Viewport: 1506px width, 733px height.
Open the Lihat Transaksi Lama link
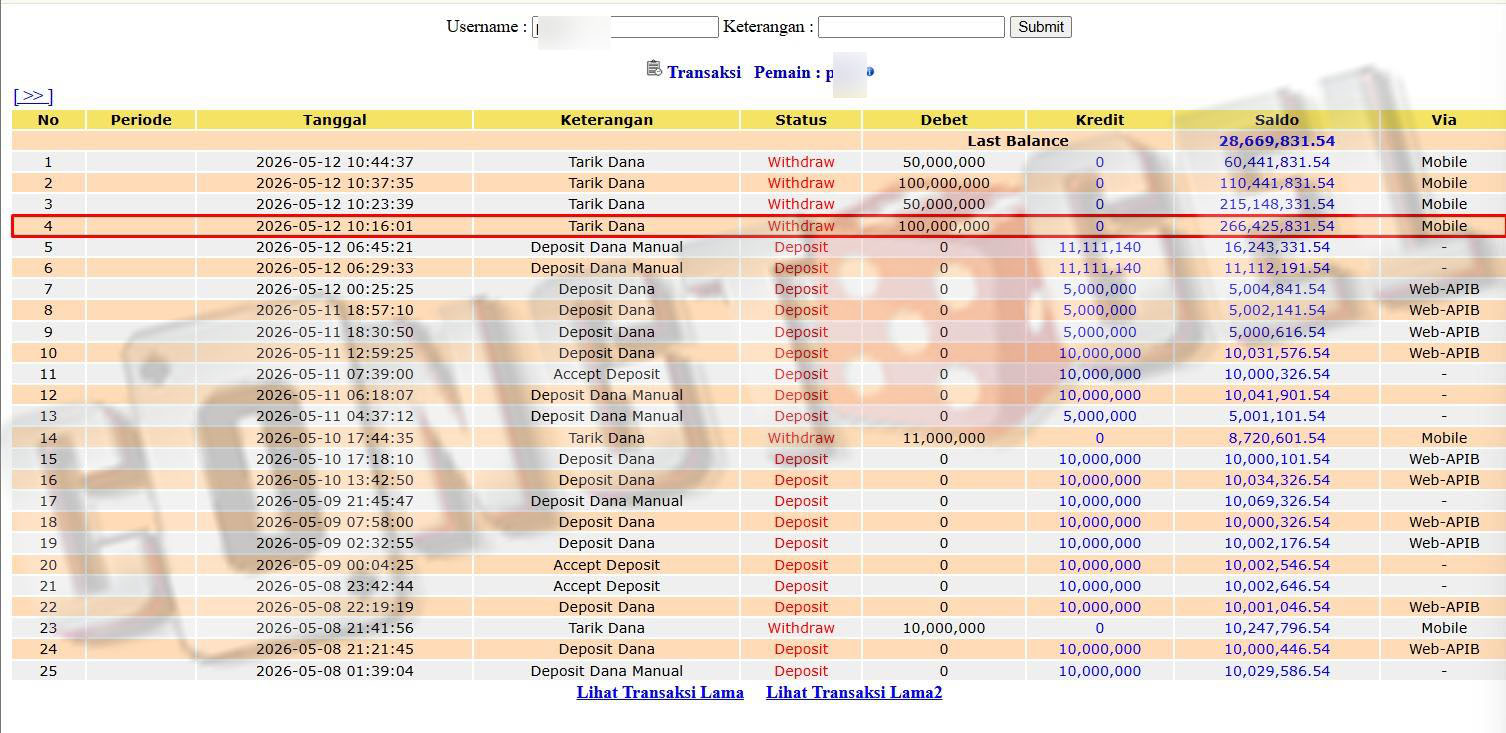click(660, 692)
